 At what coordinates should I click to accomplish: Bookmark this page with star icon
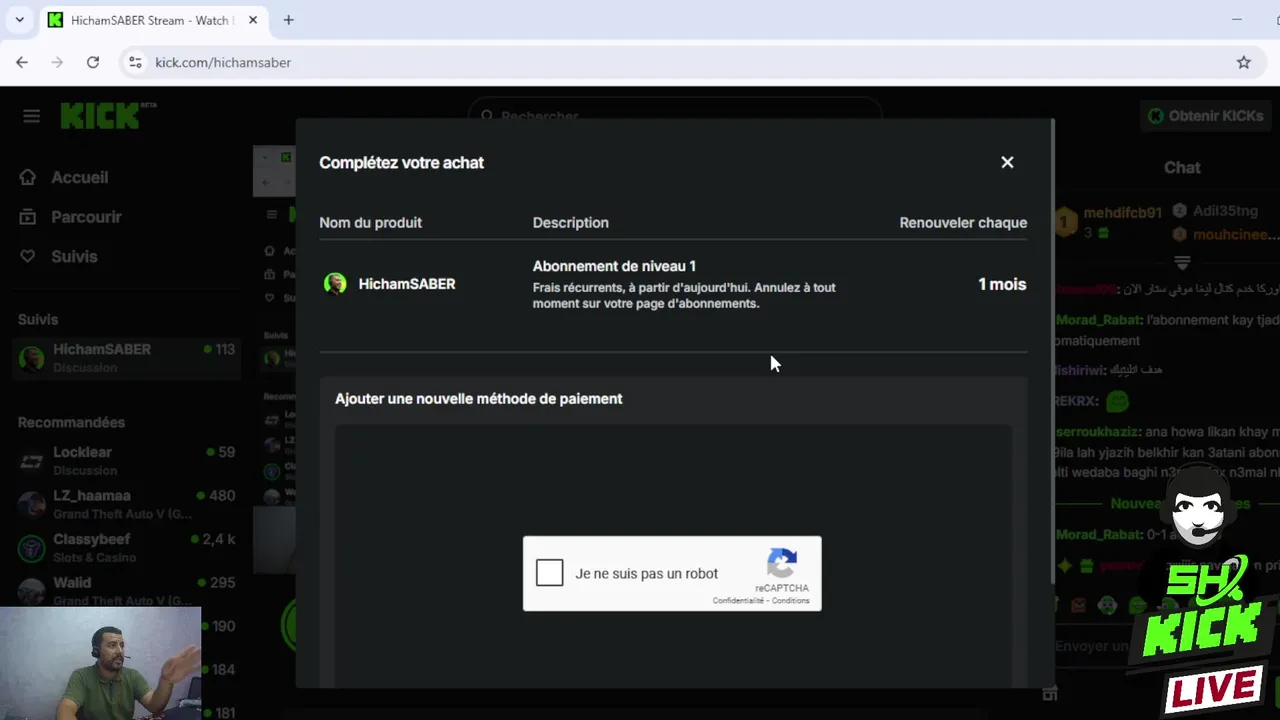click(x=1244, y=62)
